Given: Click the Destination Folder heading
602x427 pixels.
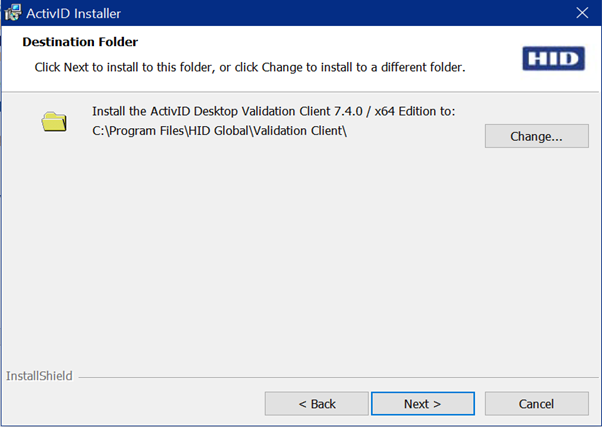Looking at the screenshot, I should point(80,41).
